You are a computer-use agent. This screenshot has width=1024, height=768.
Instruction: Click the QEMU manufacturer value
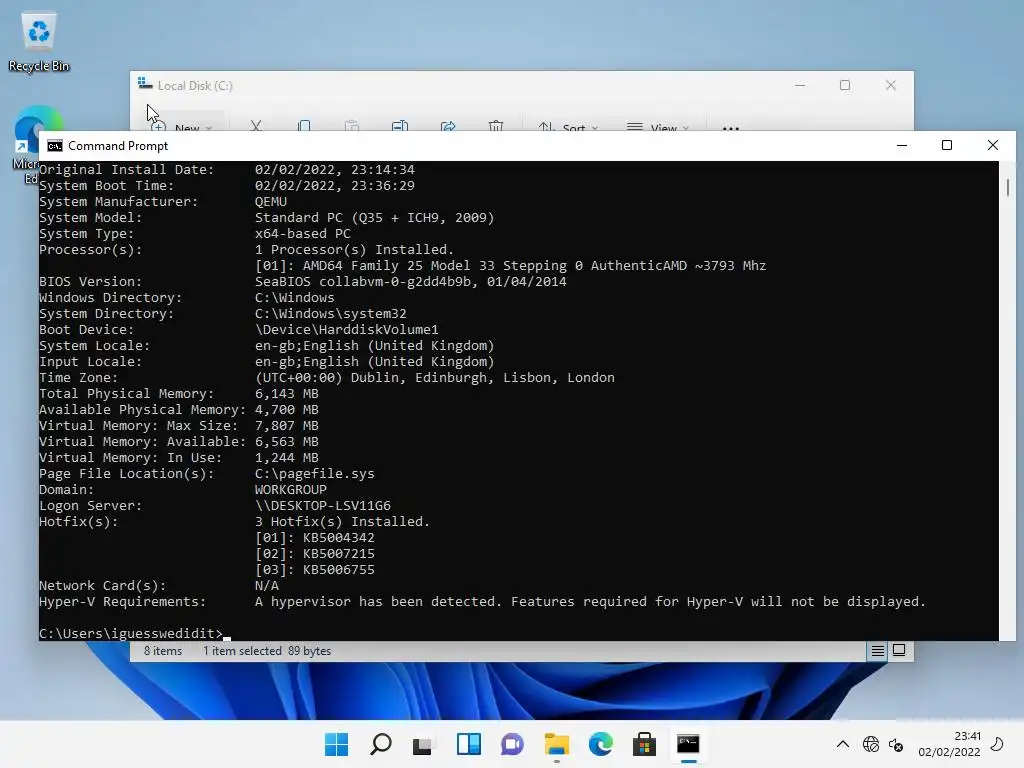point(270,202)
